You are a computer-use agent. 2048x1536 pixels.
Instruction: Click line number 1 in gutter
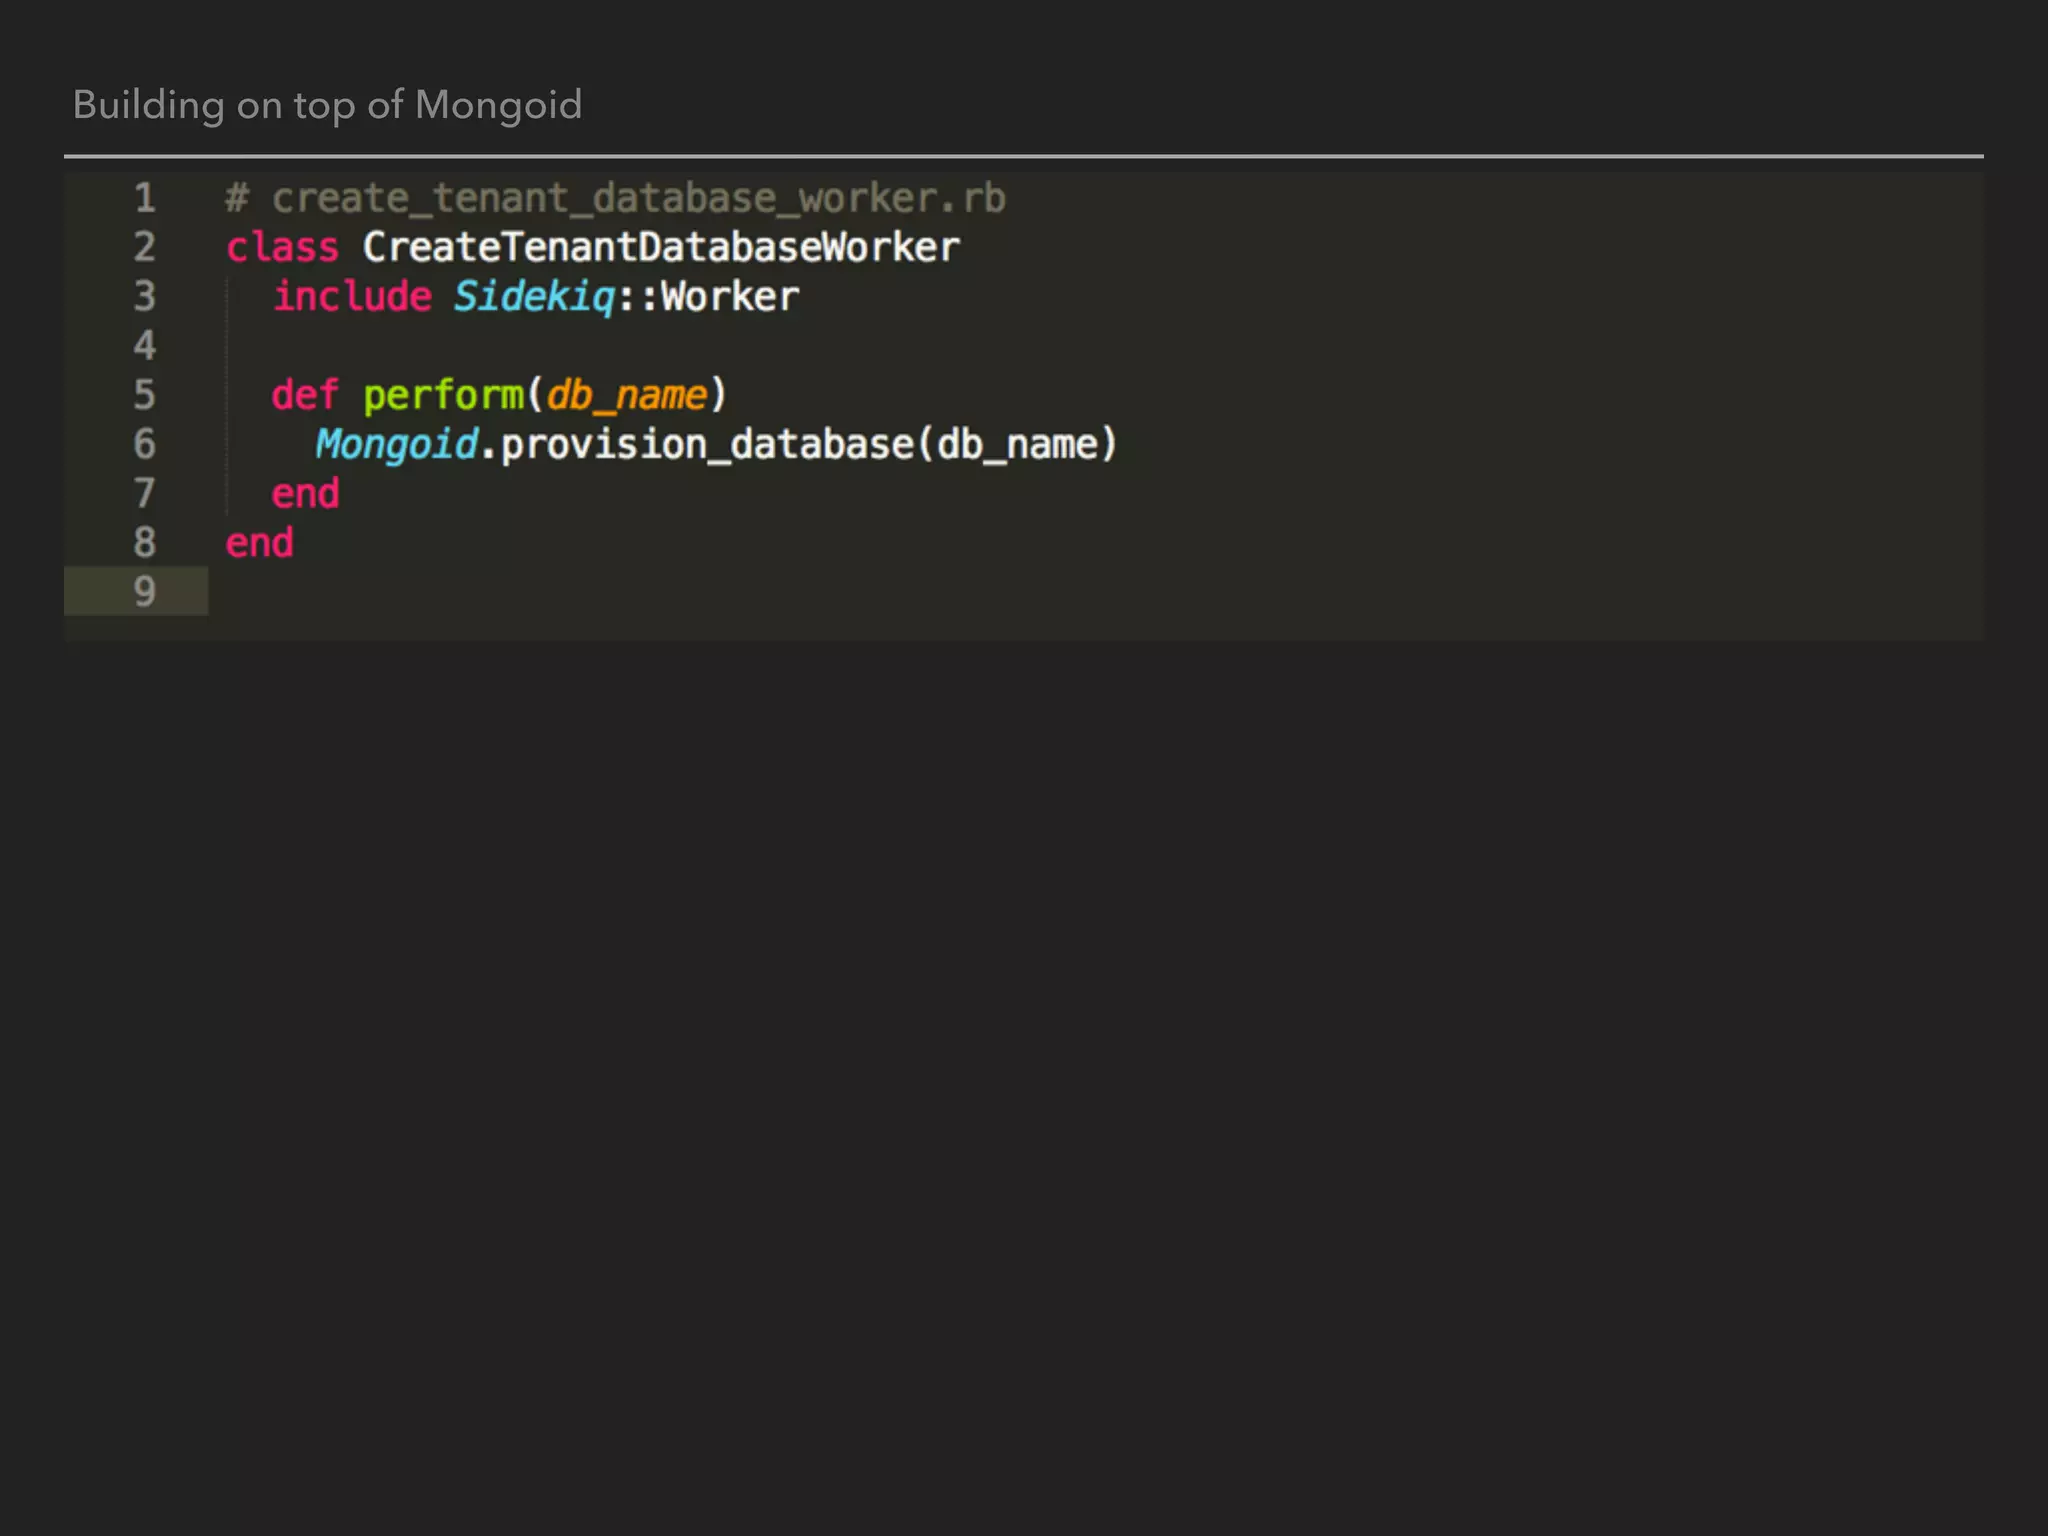tap(145, 198)
